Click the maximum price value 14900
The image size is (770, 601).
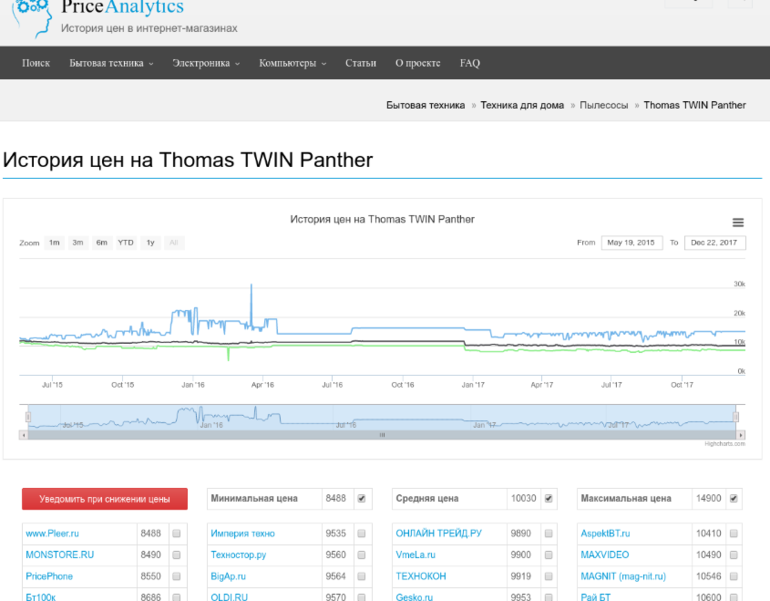pyautogui.click(x=709, y=498)
